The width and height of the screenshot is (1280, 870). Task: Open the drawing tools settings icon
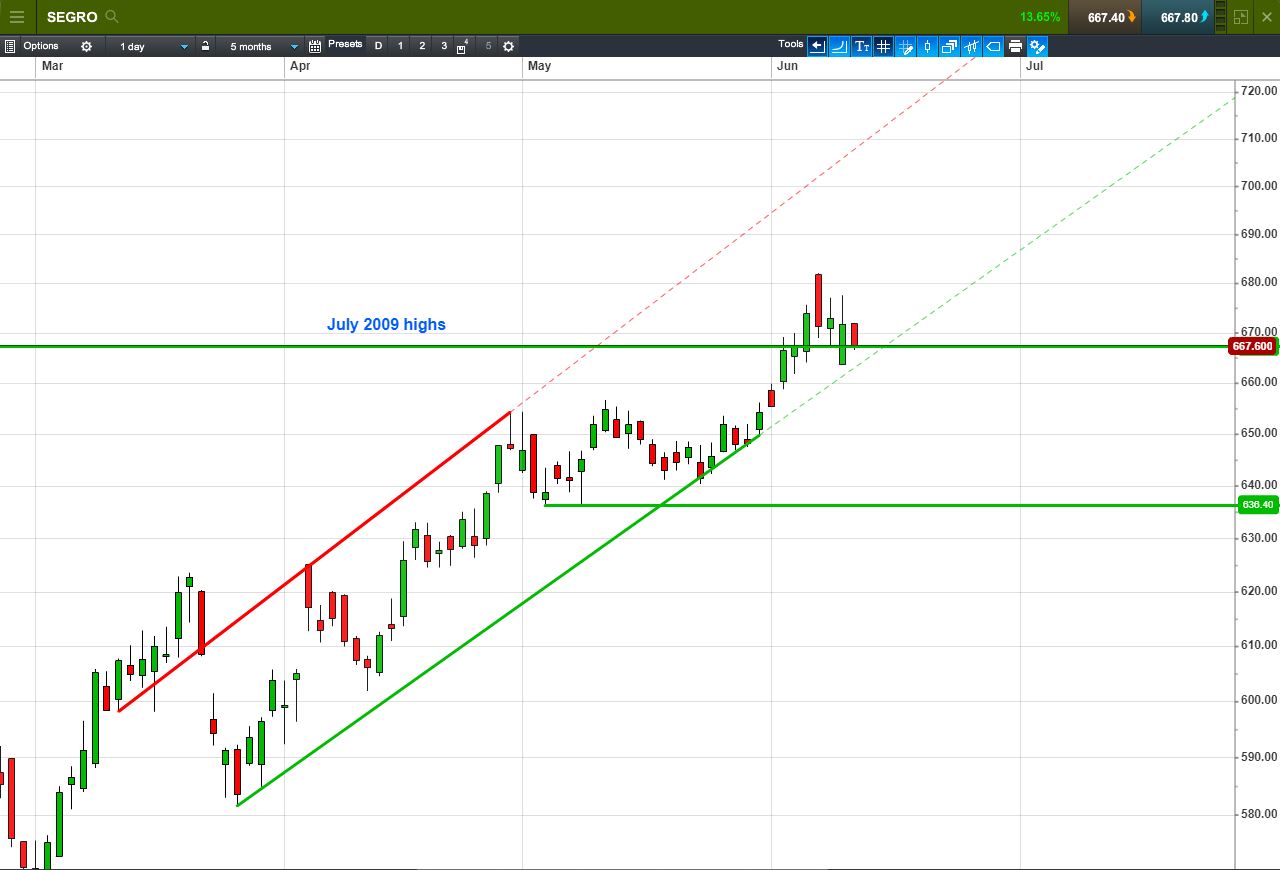pos(1037,46)
